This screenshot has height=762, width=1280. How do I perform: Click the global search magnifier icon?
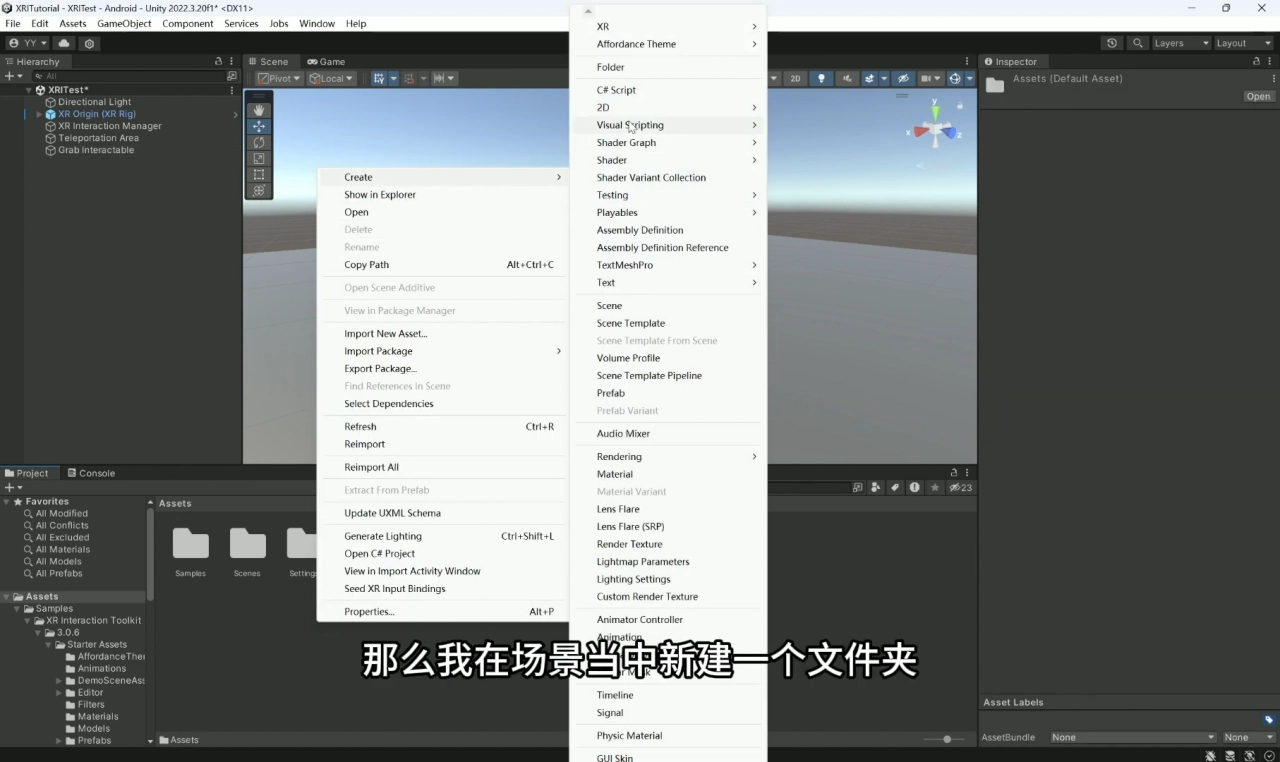click(x=1137, y=43)
